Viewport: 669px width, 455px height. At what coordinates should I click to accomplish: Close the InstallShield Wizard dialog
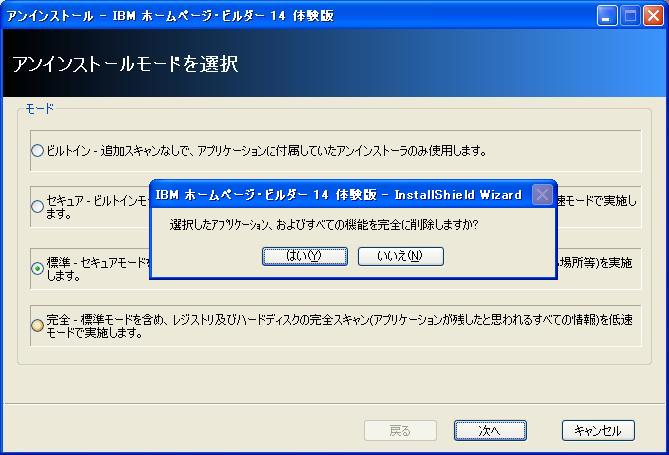(542, 195)
